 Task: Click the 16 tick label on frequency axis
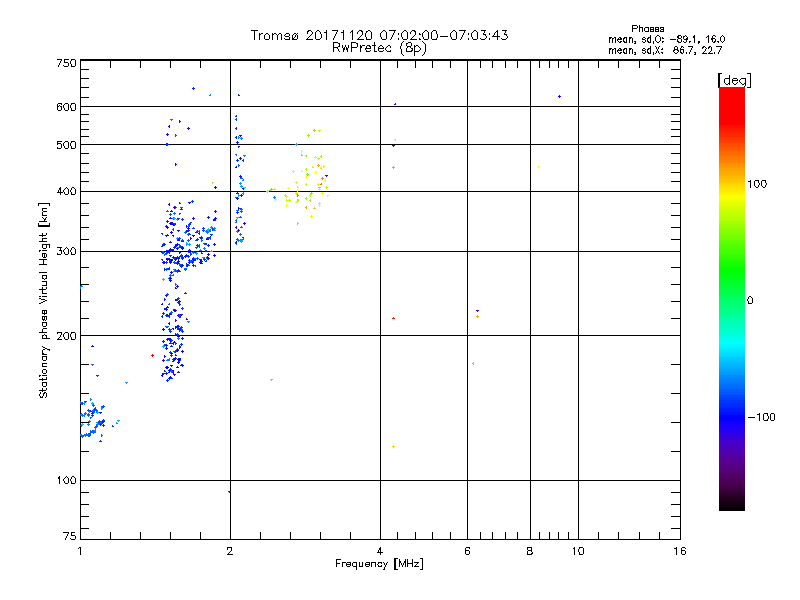[678, 551]
